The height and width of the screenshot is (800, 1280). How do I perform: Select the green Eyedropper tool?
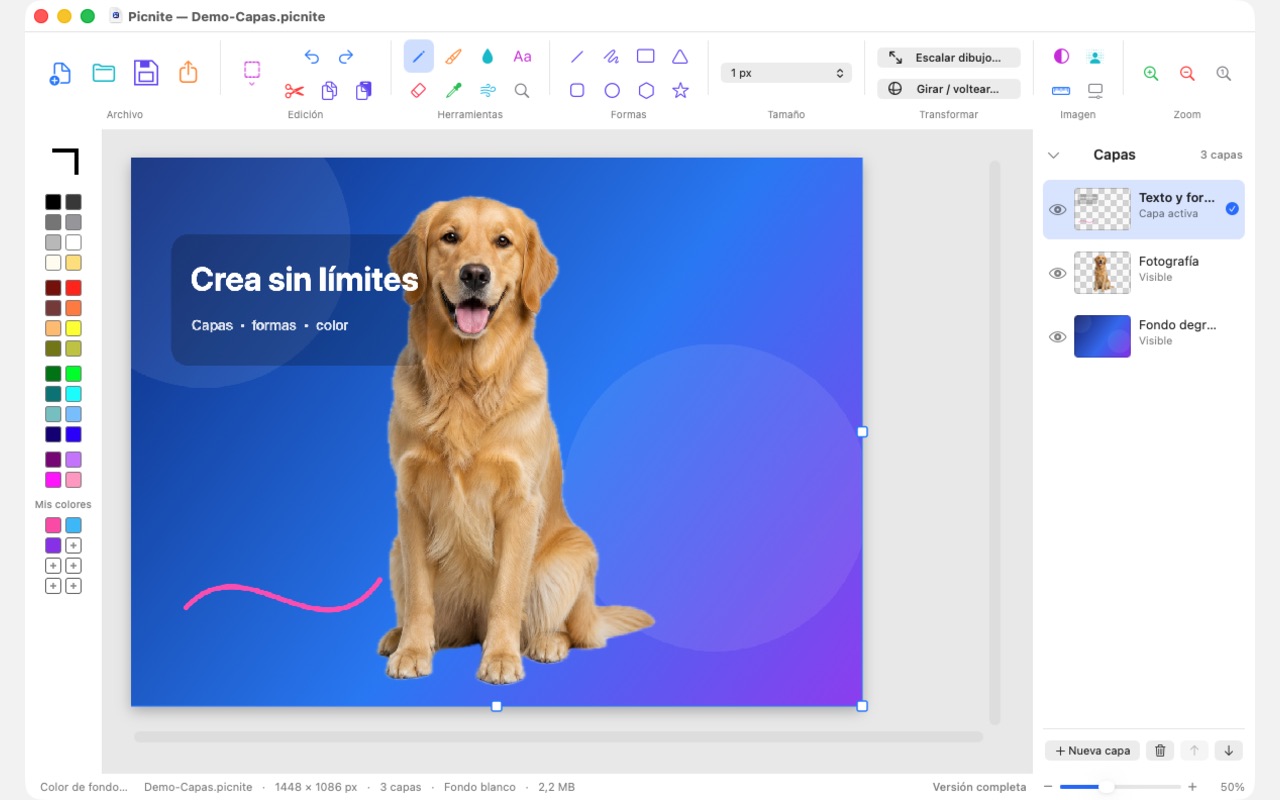(453, 91)
